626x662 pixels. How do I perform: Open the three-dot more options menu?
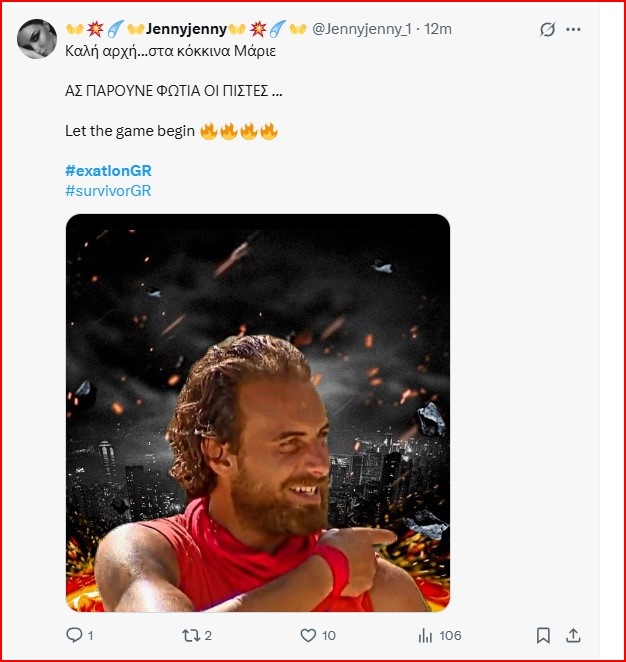[x=573, y=30]
